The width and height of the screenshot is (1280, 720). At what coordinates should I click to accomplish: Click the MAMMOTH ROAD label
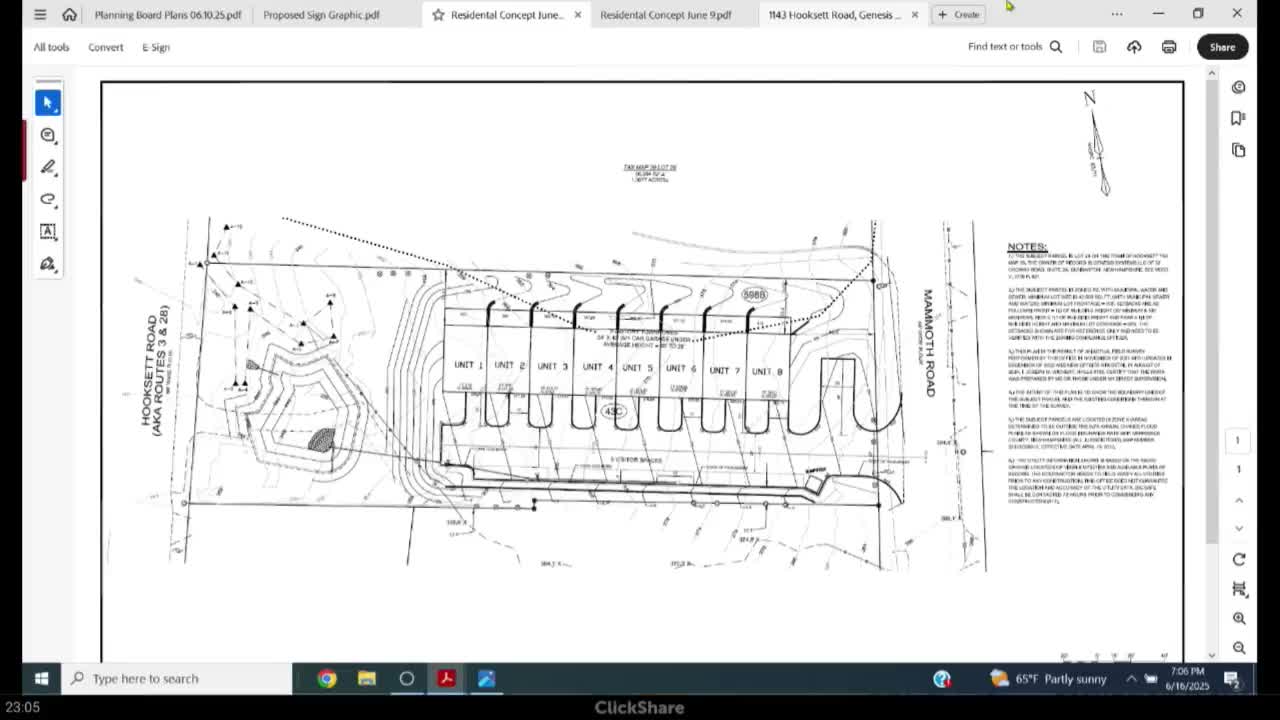[928, 343]
